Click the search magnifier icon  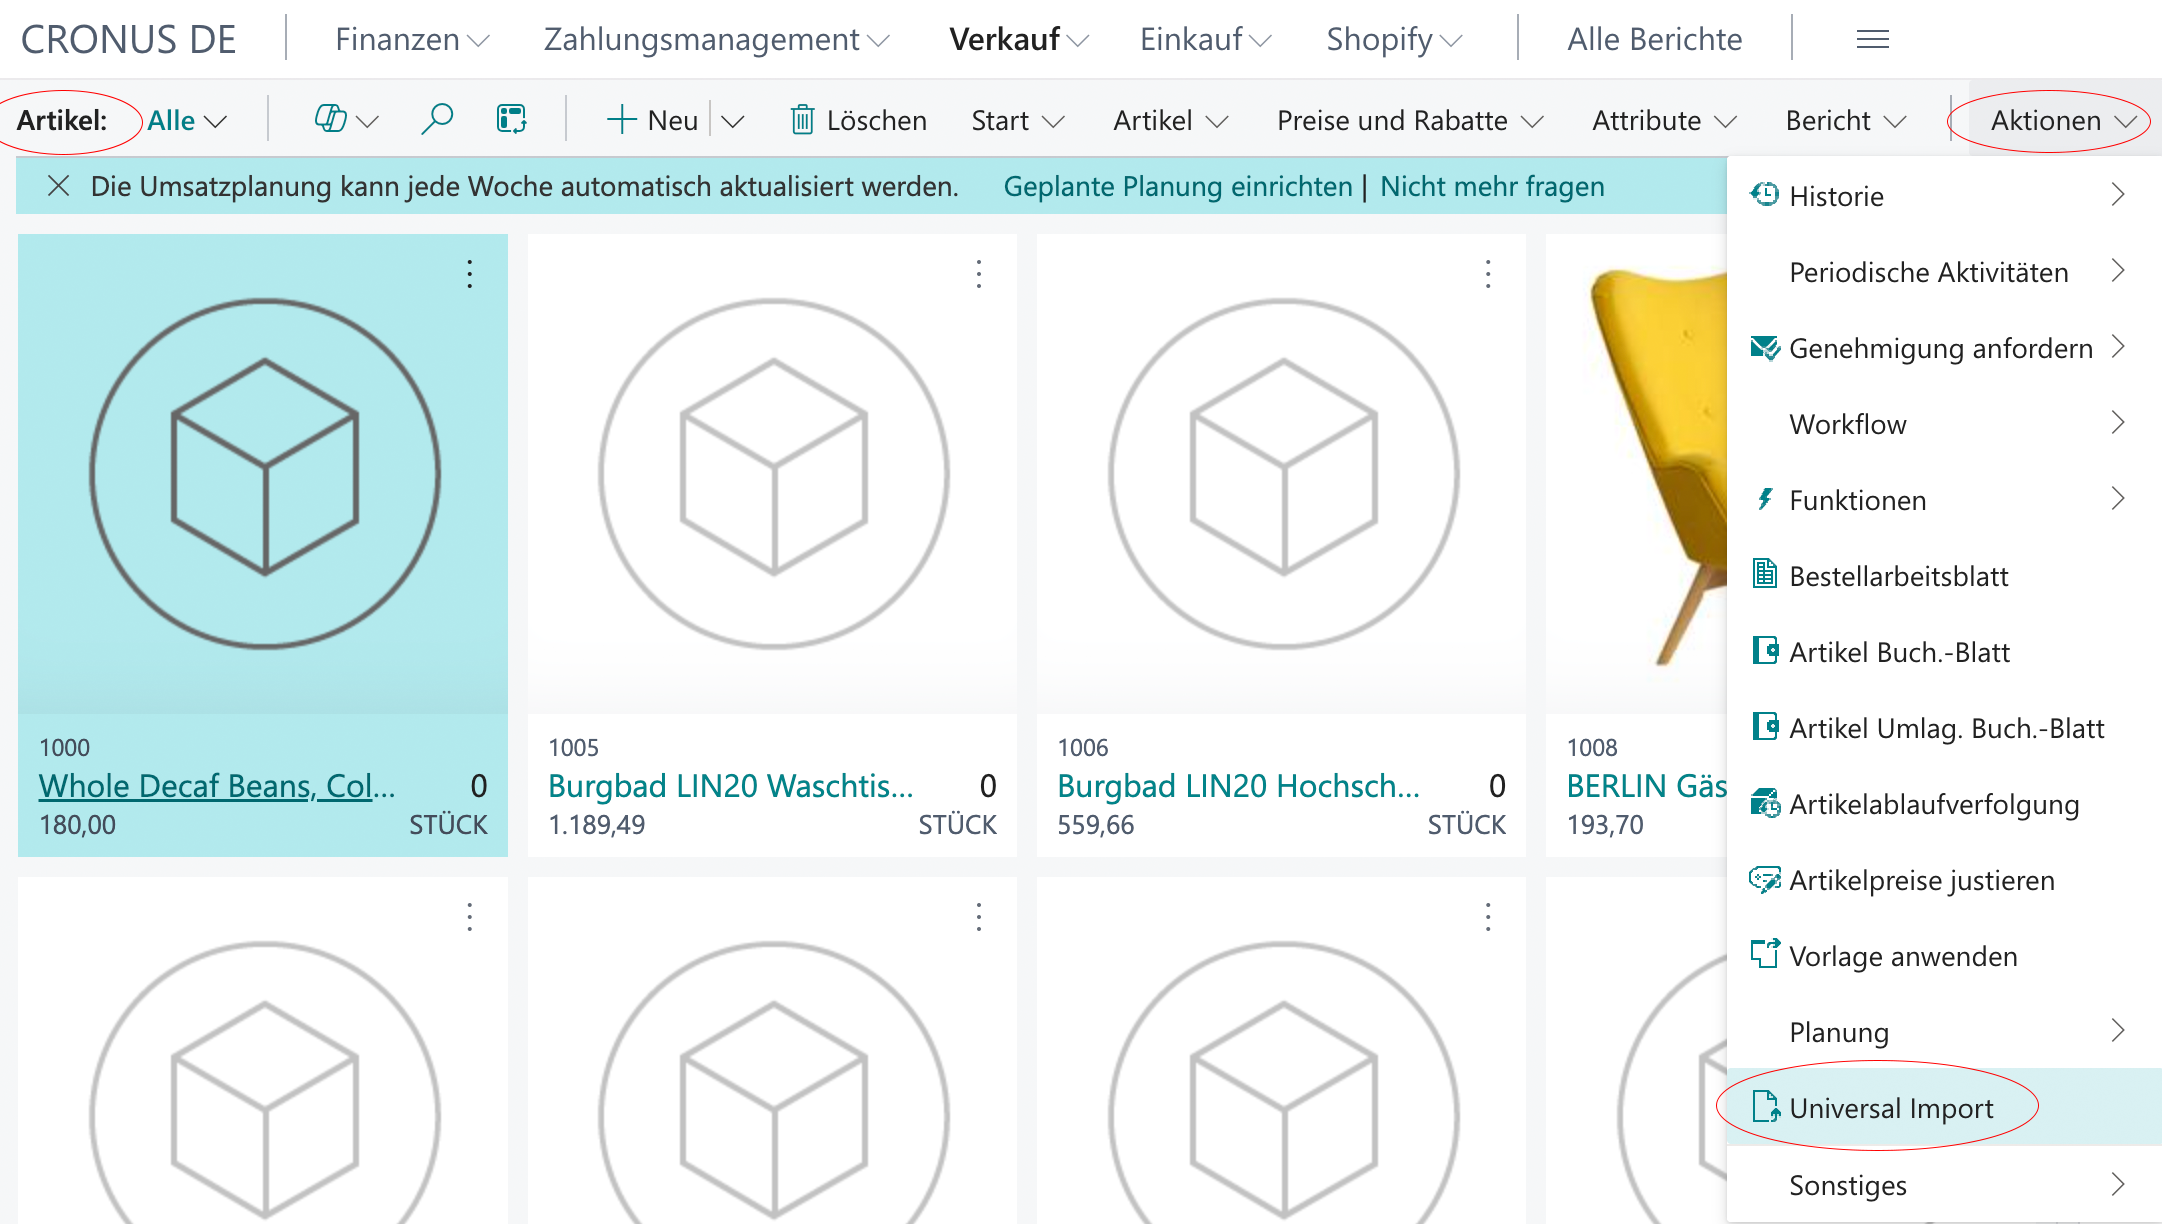pyautogui.click(x=437, y=120)
